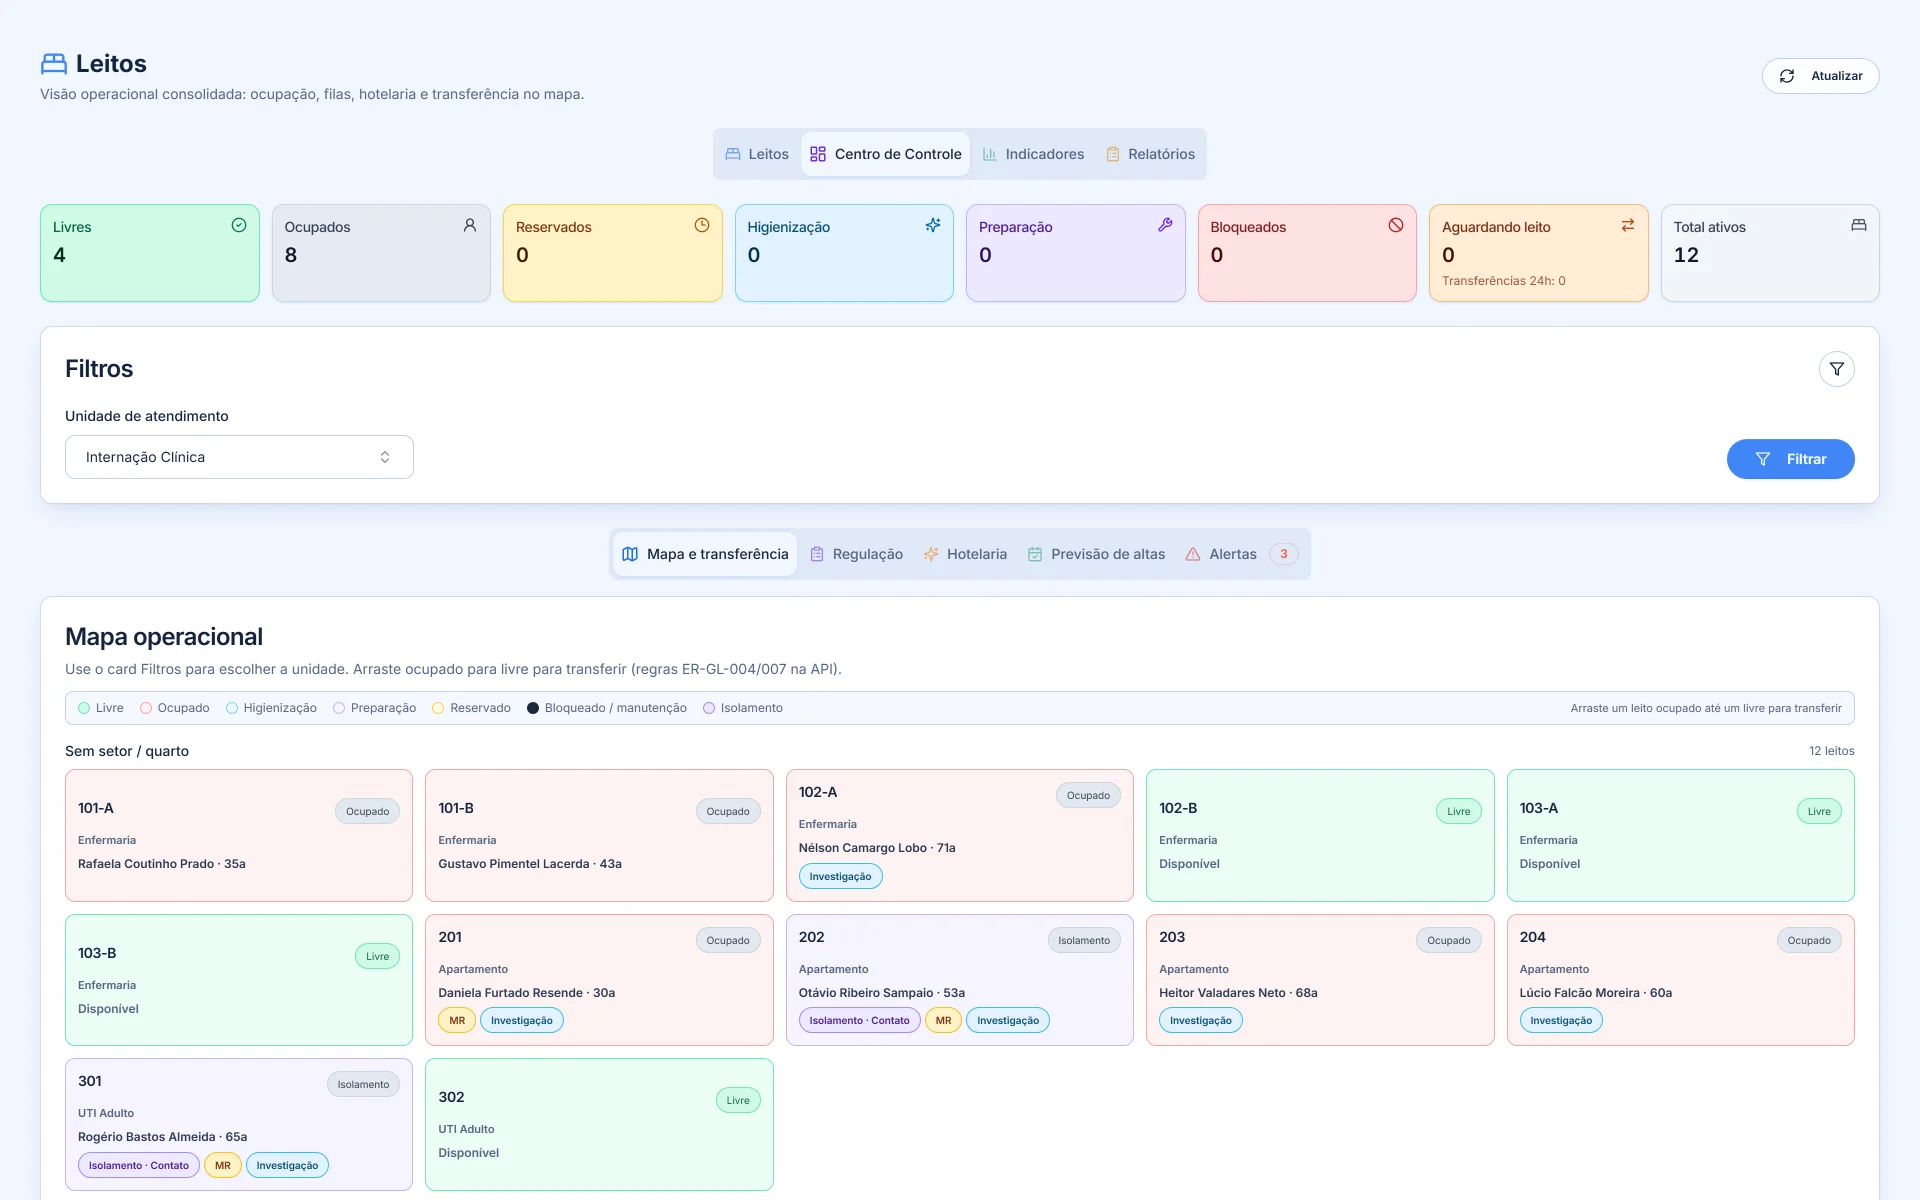The width and height of the screenshot is (1920, 1200).
Task: Click the transfer arrows icon on the Aguardando leito card
Action: [1628, 225]
